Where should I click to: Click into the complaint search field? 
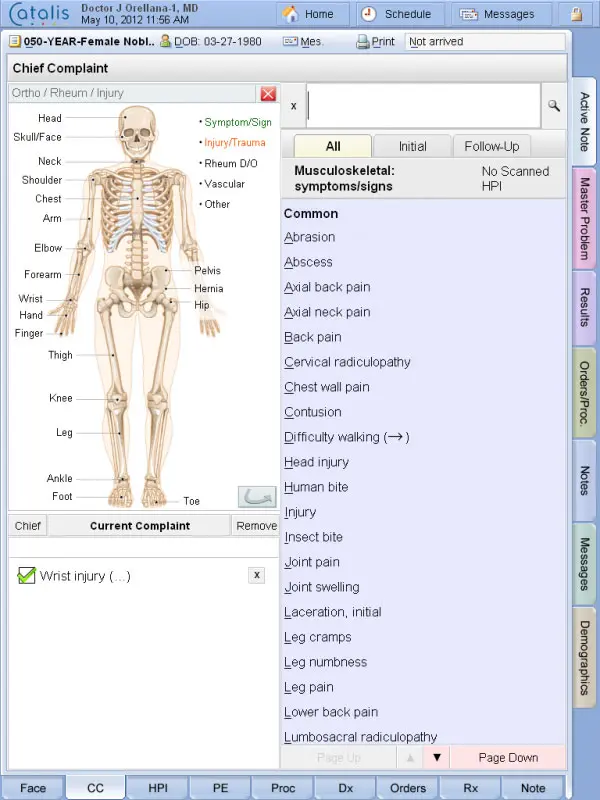423,106
